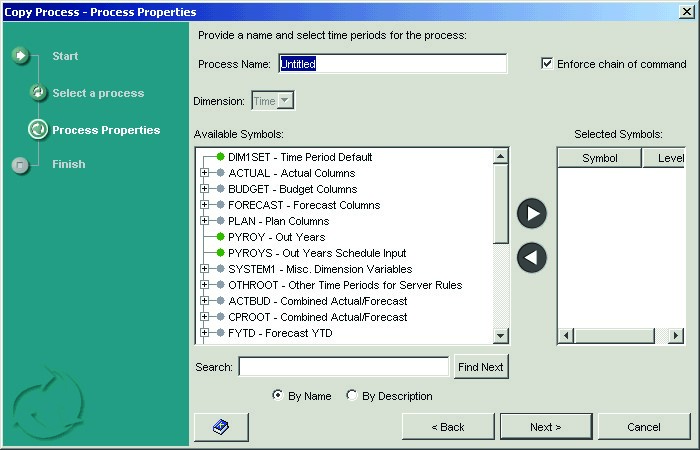700x450 pixels.
Task: Click the right arrow add symbol button
Action: (532, 214)
